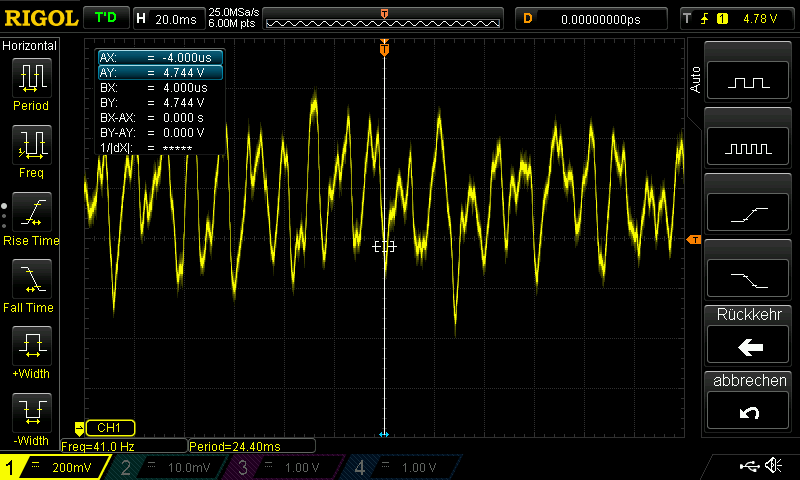Click the trigger source channel 1 badge

(722, 19)
